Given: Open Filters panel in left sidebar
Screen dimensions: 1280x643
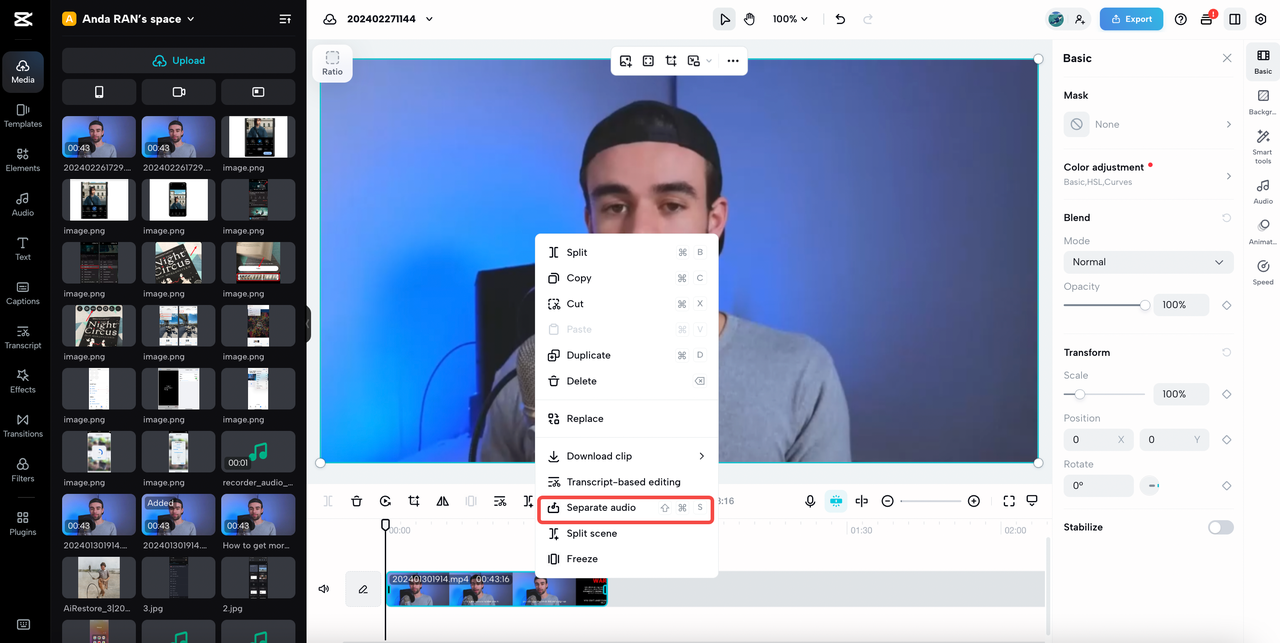Looking at the screenshot, I should 23,470.
